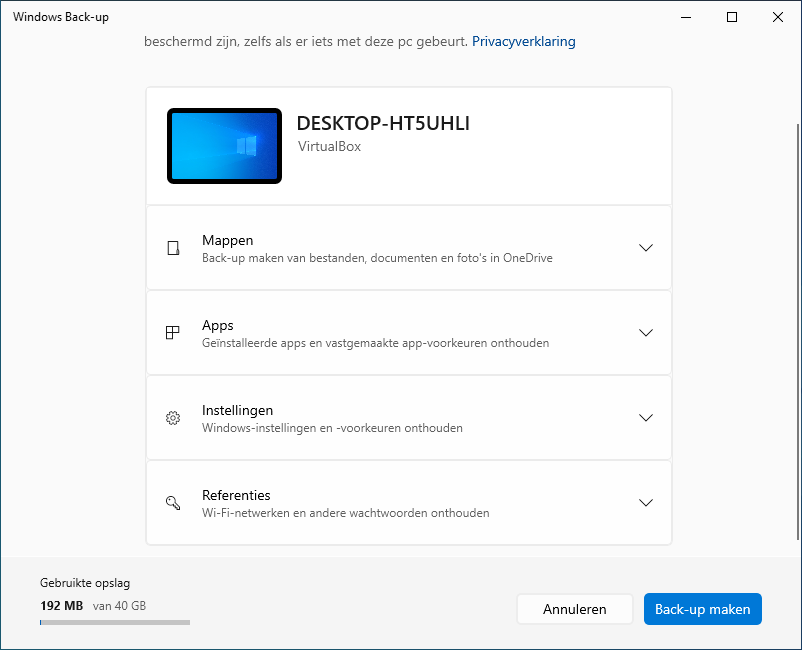
Task: Click the Instellingen gear icon
Action: coord(173,418)
